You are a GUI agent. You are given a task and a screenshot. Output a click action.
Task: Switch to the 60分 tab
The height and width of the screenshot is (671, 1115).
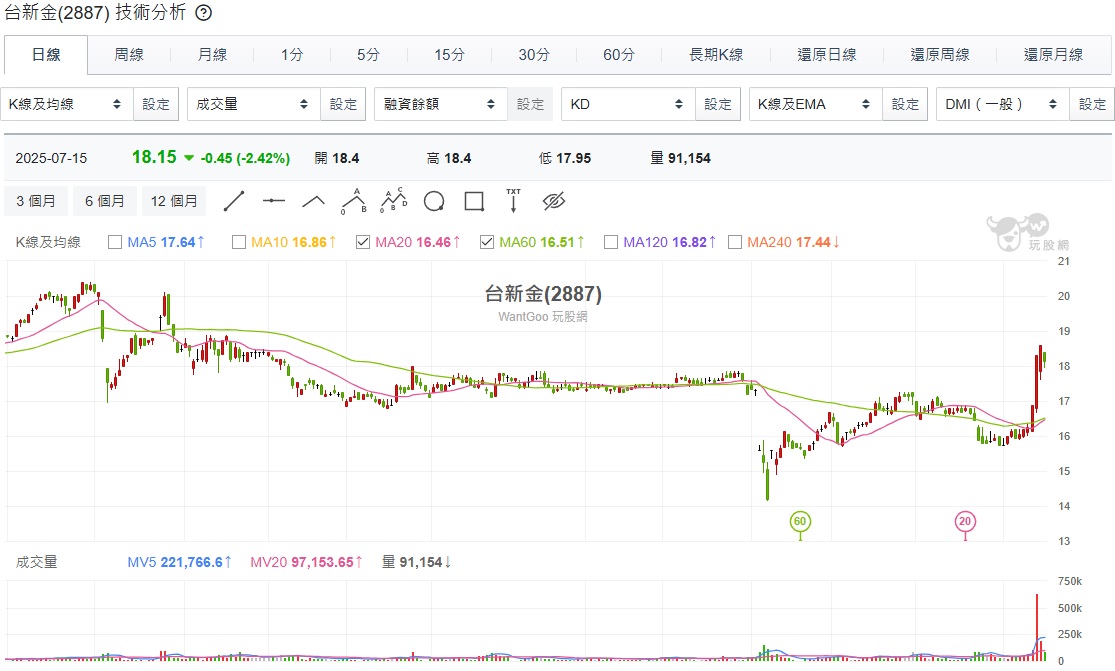point(619,55)
